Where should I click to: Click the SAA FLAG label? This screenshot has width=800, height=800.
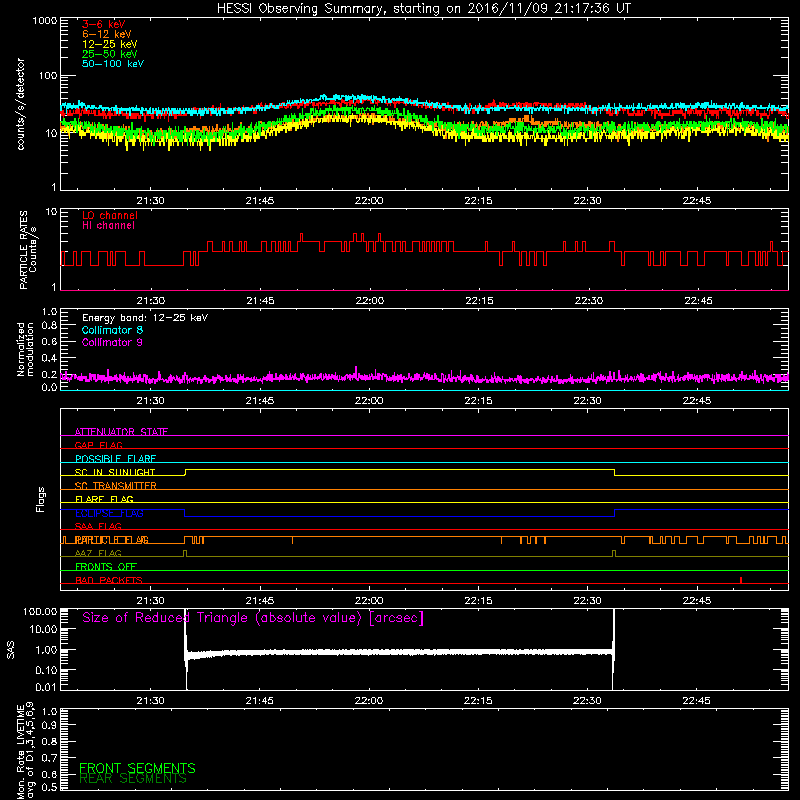98,526
